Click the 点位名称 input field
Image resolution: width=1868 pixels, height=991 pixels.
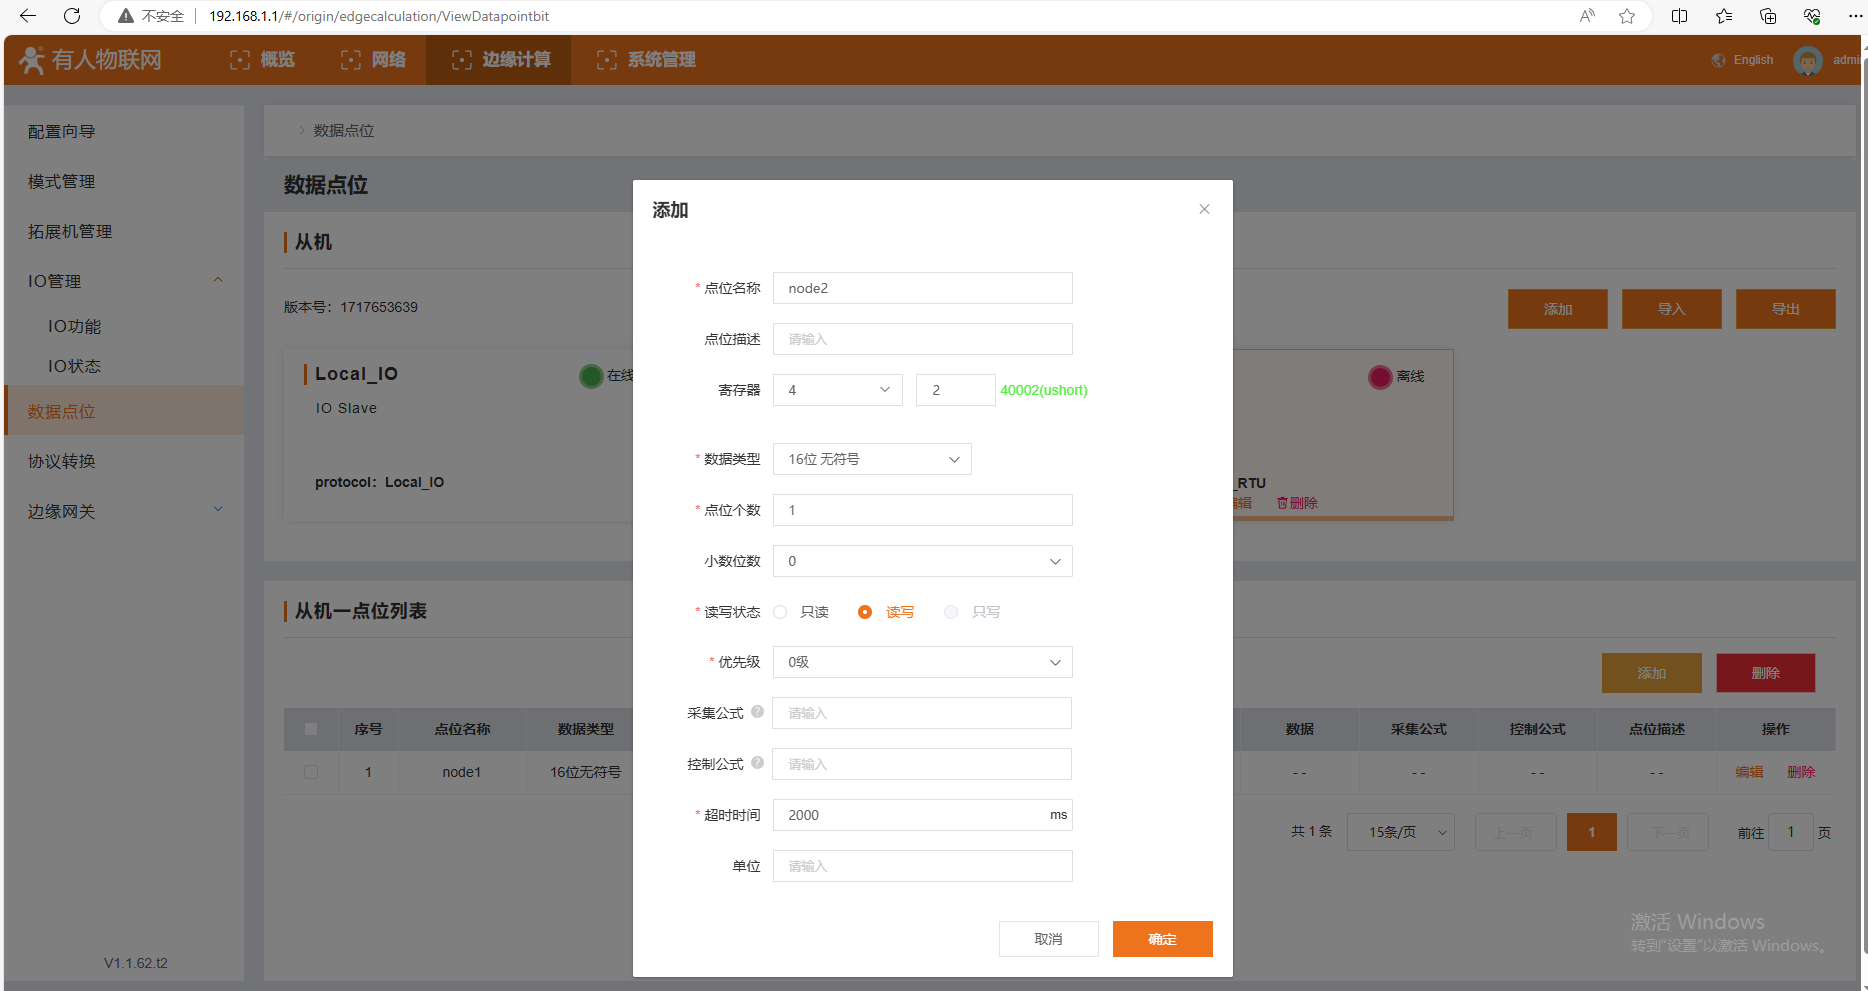click(921, 288)
